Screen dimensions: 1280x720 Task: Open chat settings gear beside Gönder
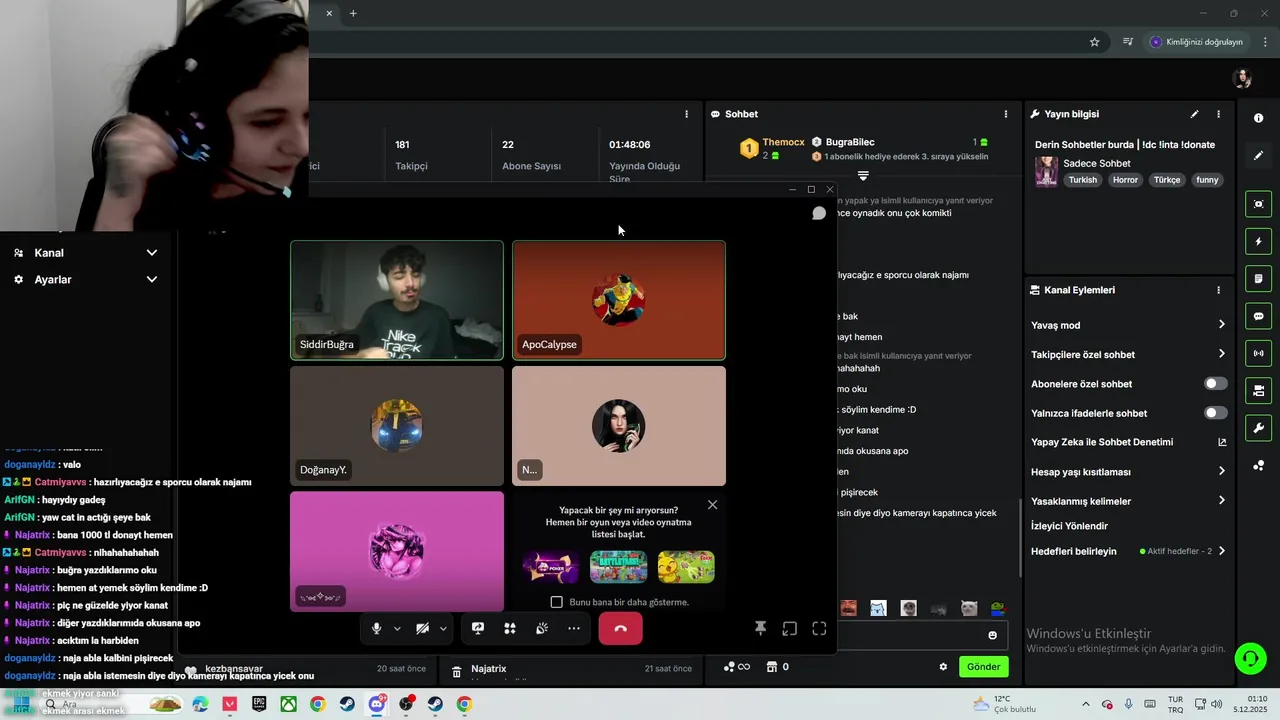point(942,667)
